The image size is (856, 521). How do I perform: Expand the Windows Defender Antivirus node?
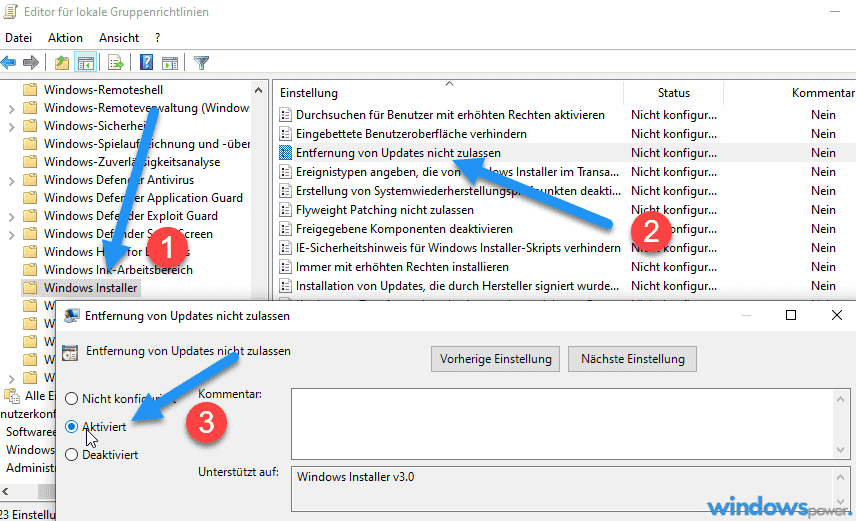point(11,180)
